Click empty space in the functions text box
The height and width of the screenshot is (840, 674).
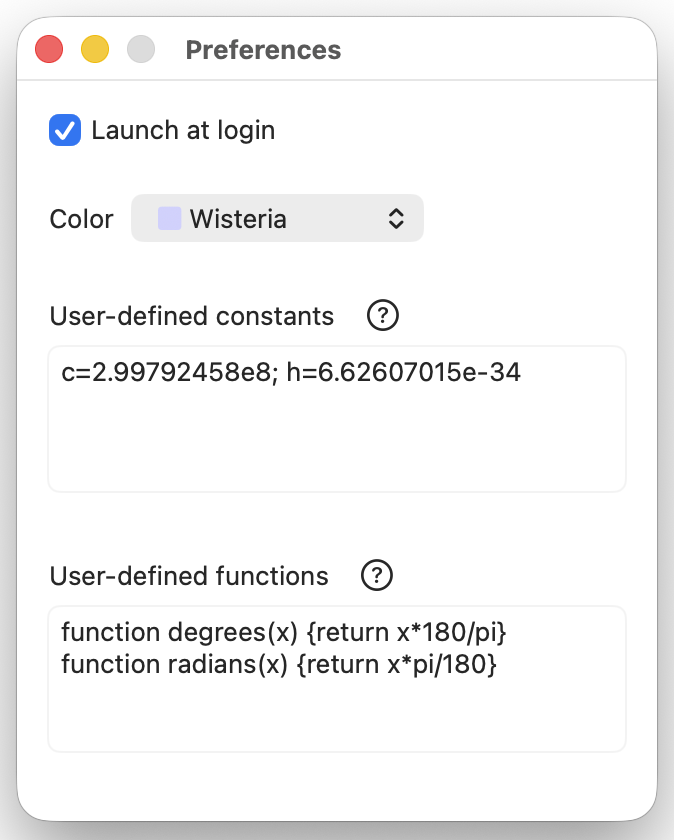[x=336, y=715]
